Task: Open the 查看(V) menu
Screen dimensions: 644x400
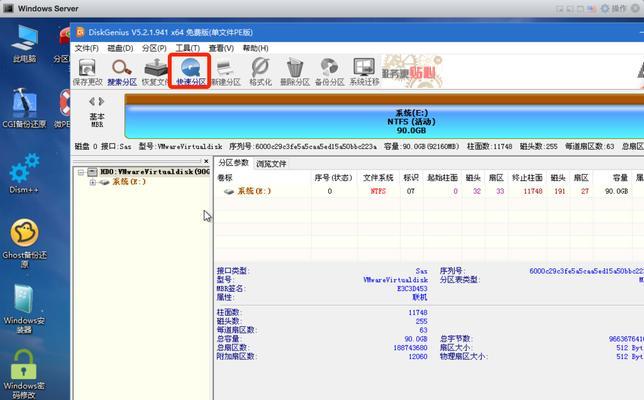Action: (221, 48)
